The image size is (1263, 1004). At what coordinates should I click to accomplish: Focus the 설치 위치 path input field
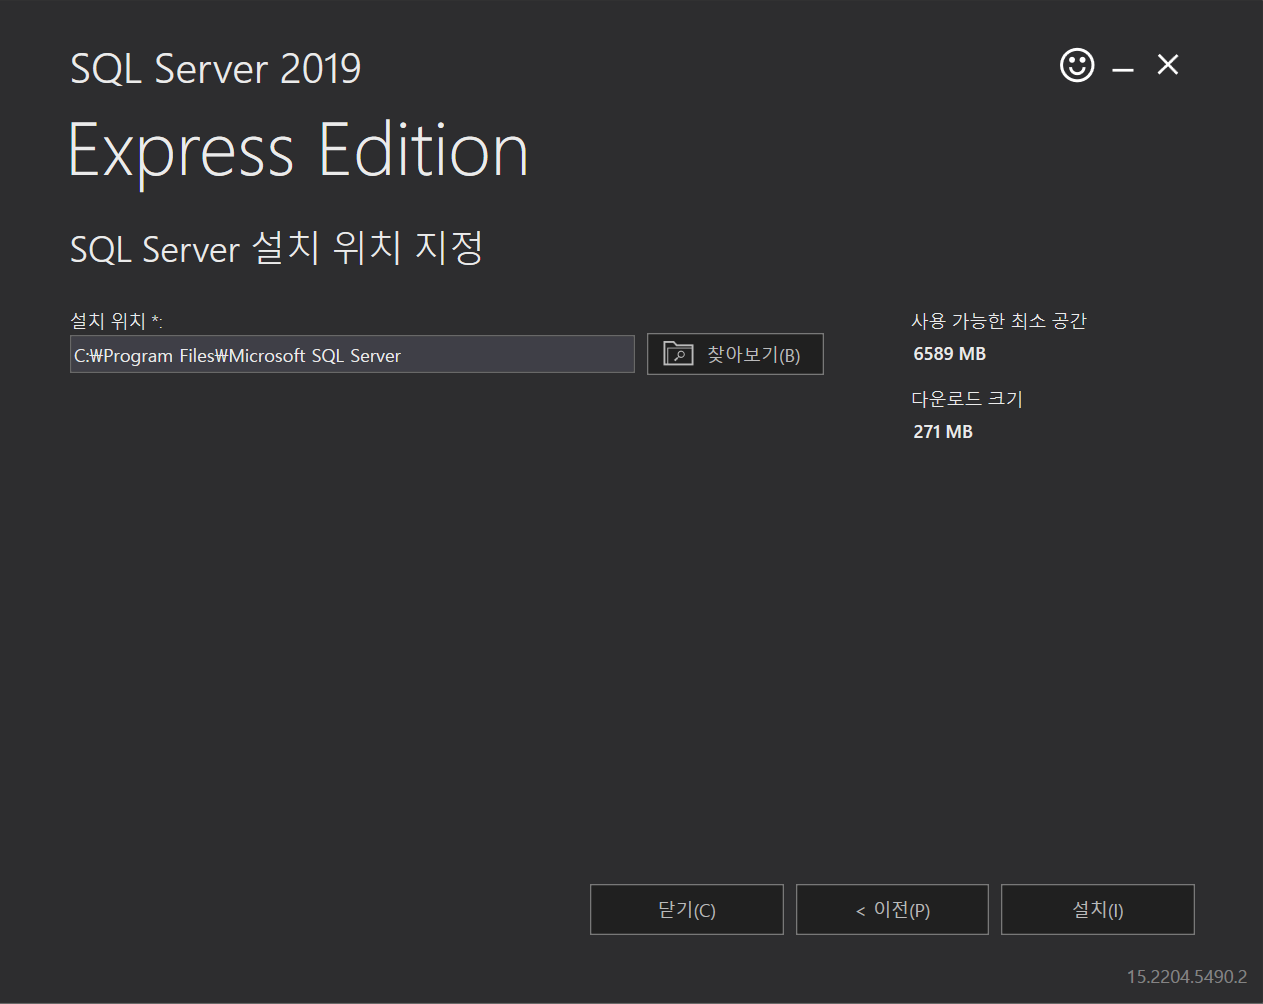352,354
